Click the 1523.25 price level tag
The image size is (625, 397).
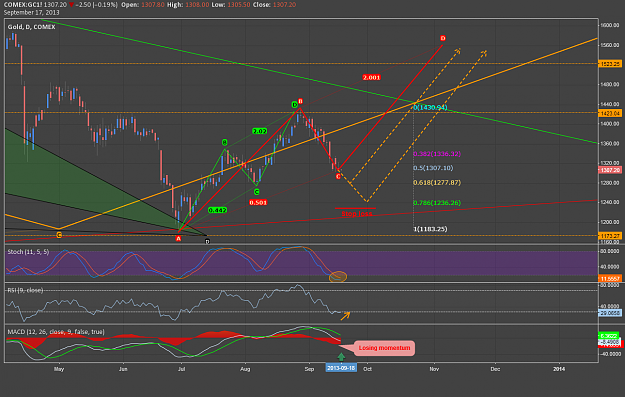tap(610, 64)
